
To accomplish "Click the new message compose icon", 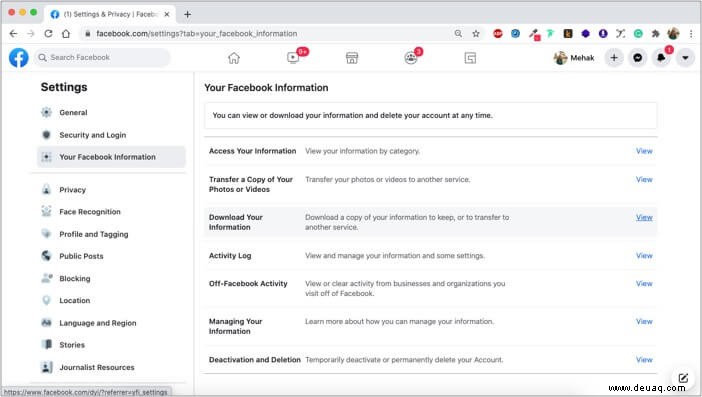I will click(x=683, y=378).
